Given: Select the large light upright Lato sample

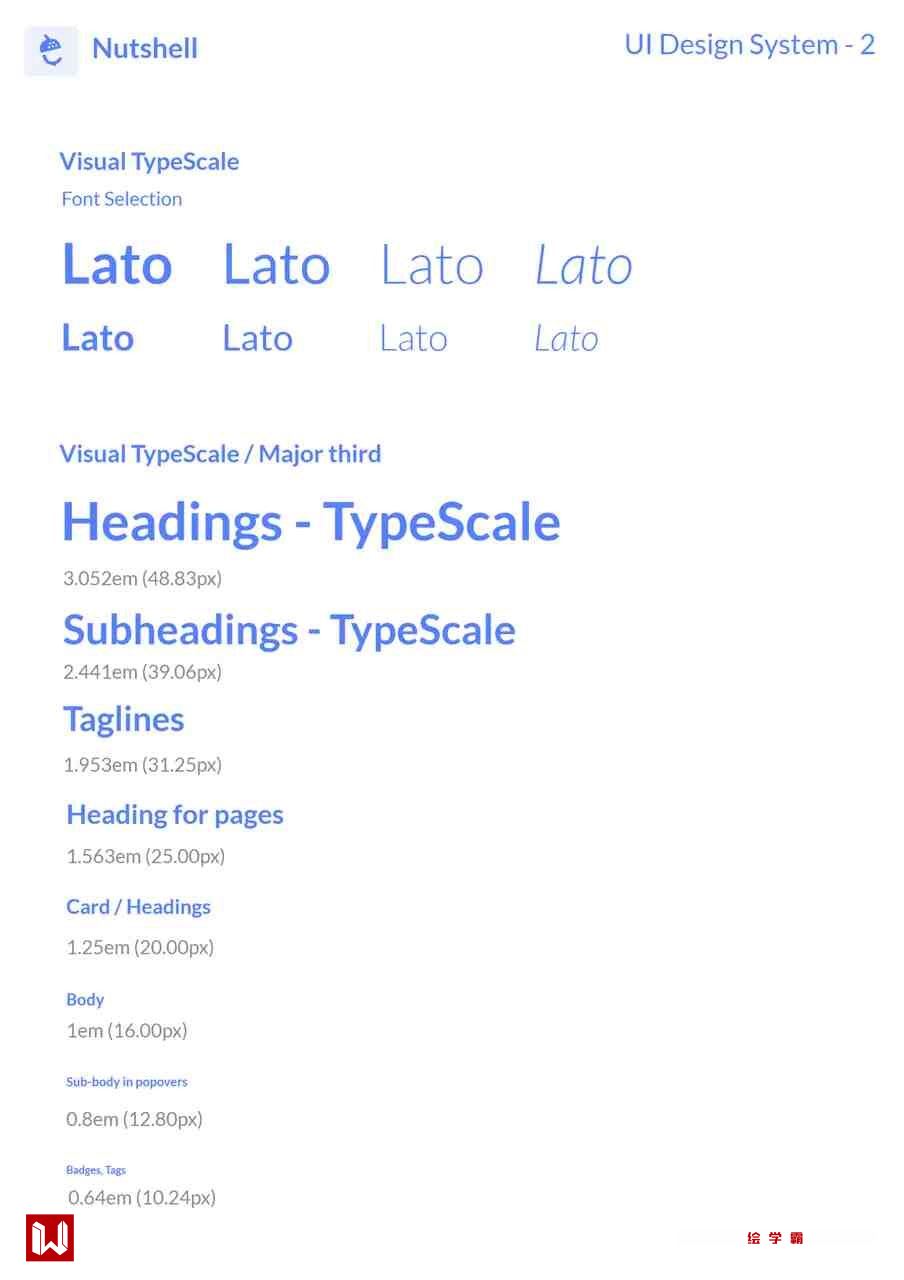Looking at the screenshot, I should [432, 265].
